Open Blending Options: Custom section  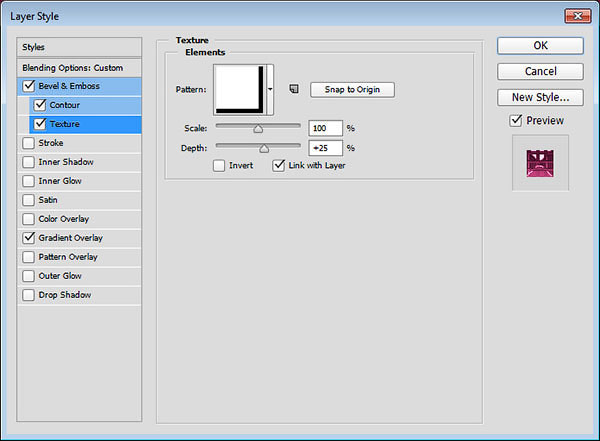(79, 68)
